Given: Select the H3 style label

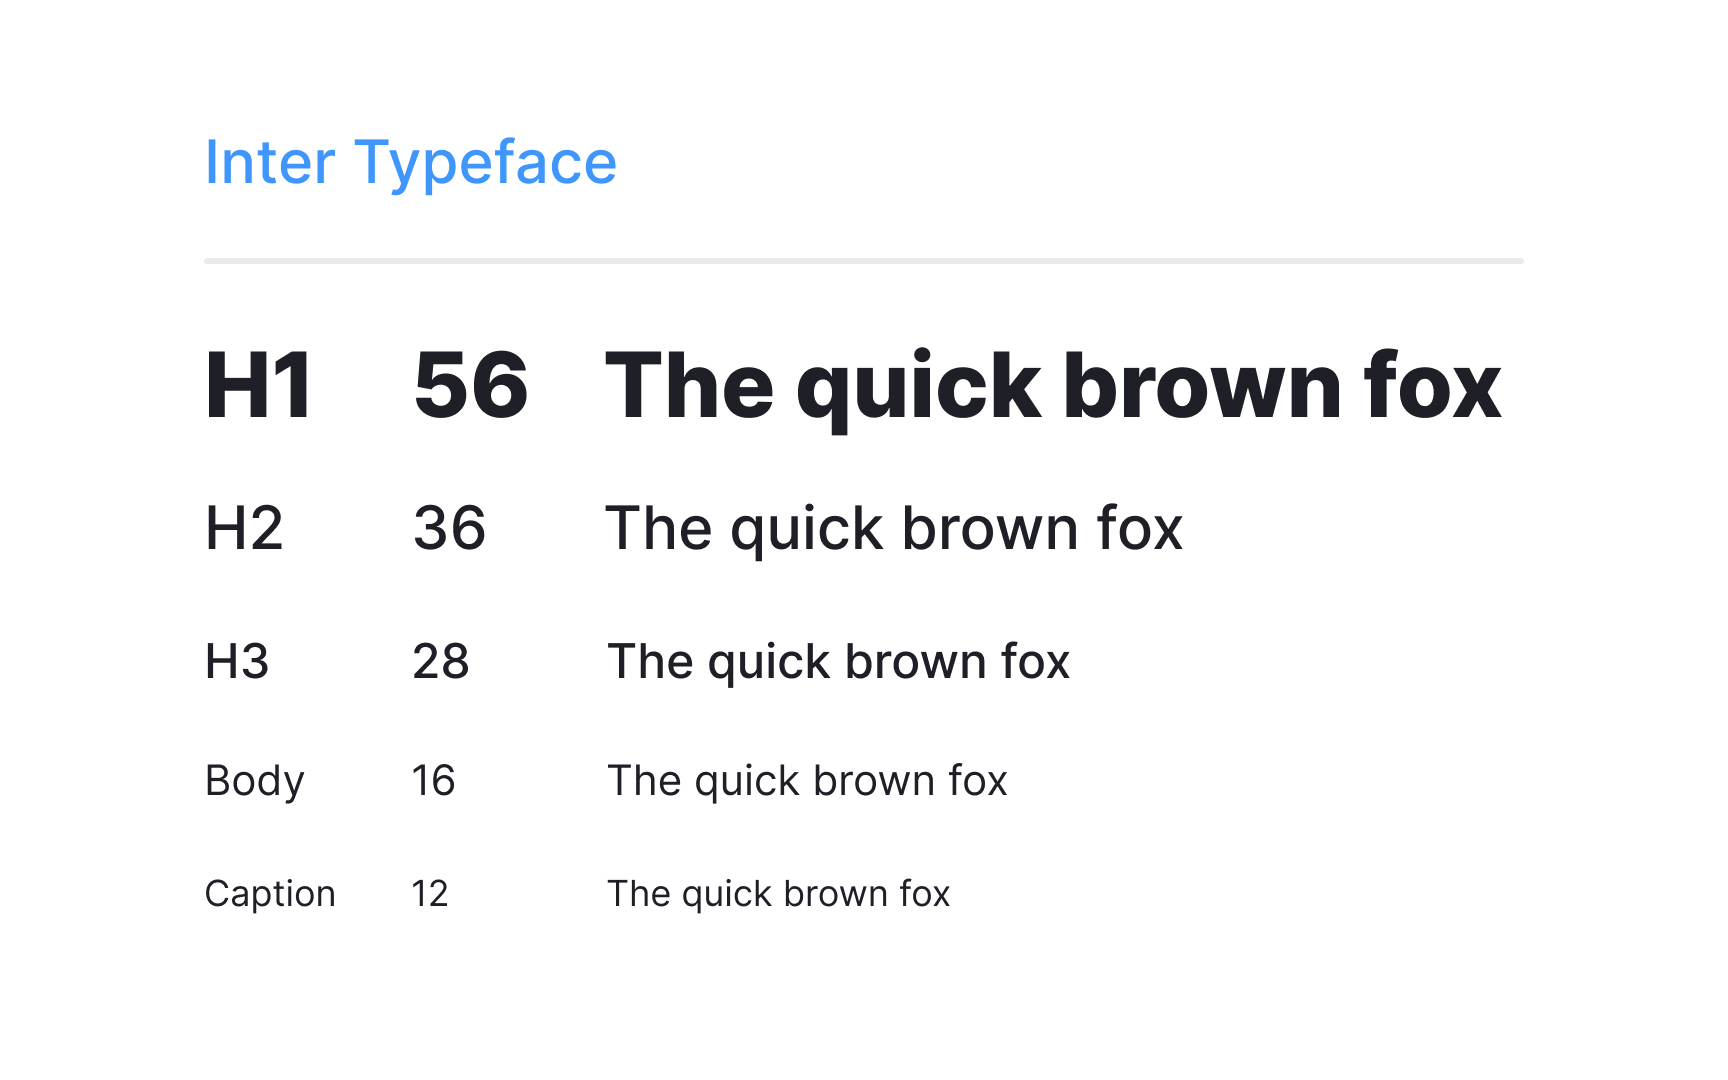Looking at the screenshot, I should (236, 661).
